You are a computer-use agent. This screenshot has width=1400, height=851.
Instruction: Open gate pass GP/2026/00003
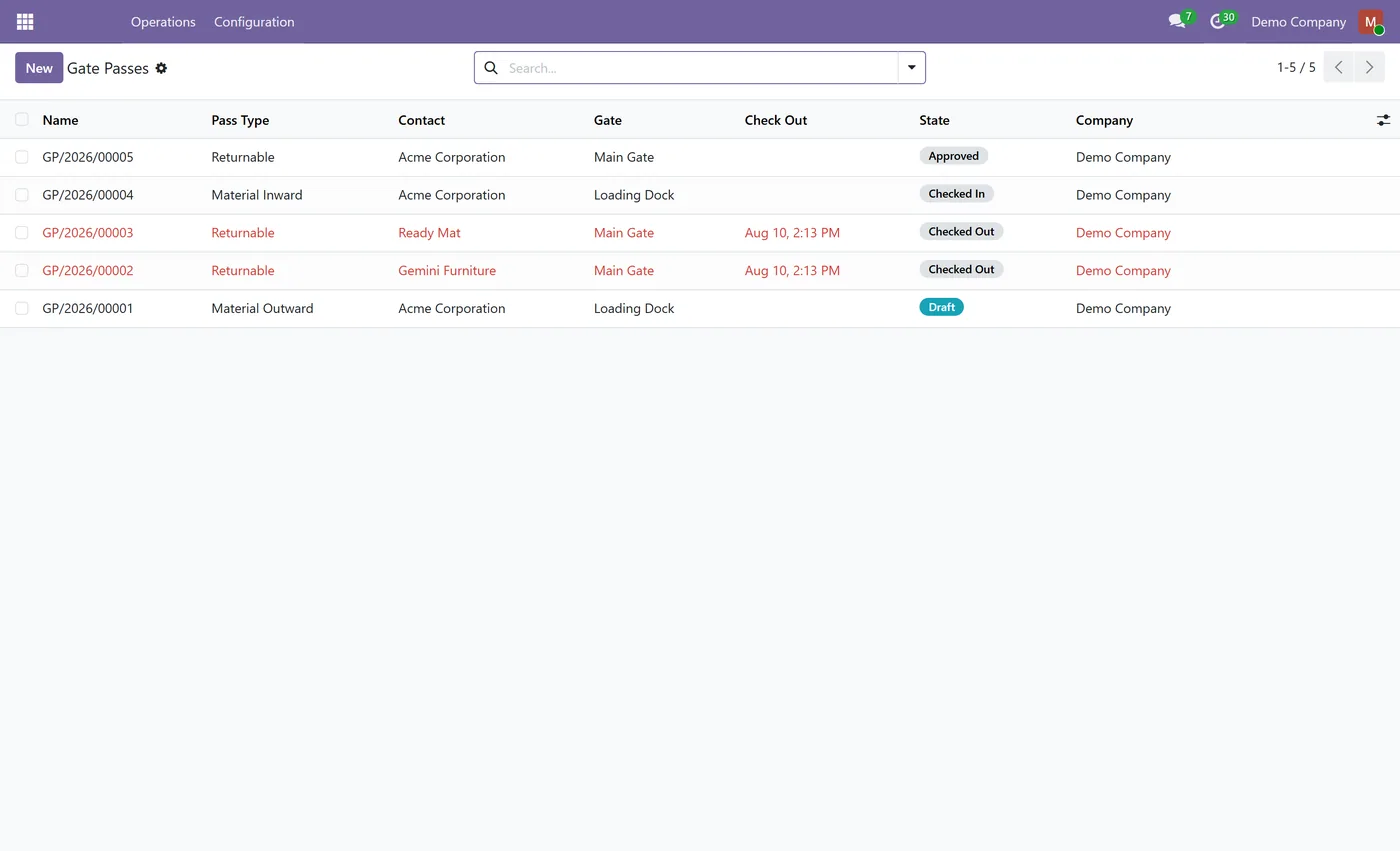[88, 233]
